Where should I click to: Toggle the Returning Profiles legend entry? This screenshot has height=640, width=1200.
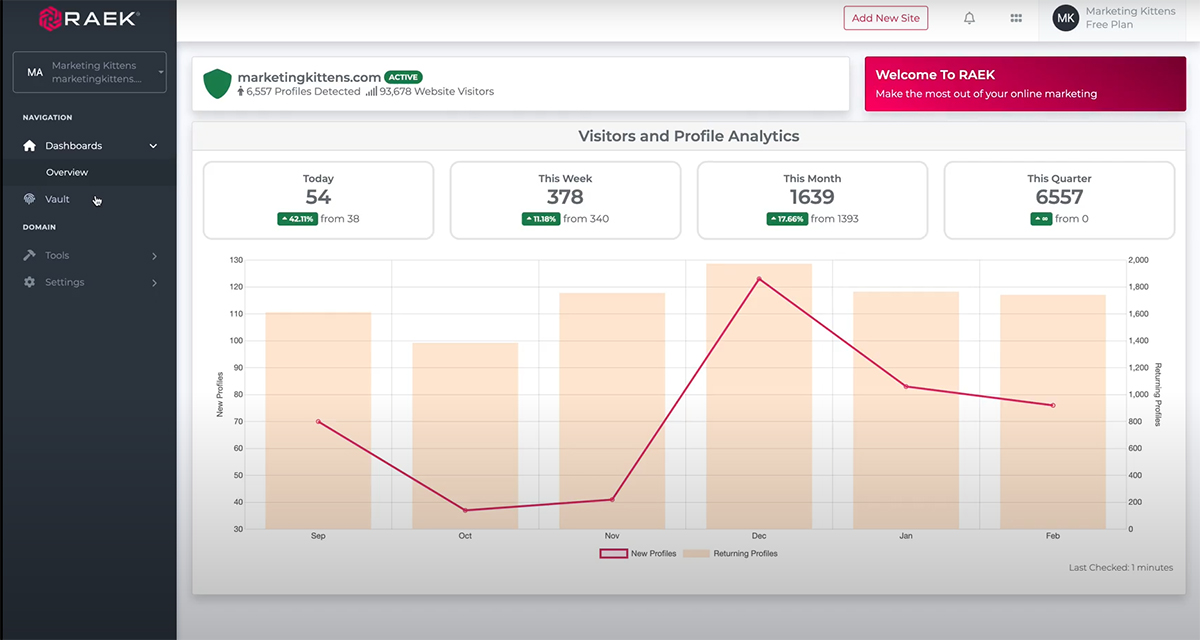coord(730,553)
